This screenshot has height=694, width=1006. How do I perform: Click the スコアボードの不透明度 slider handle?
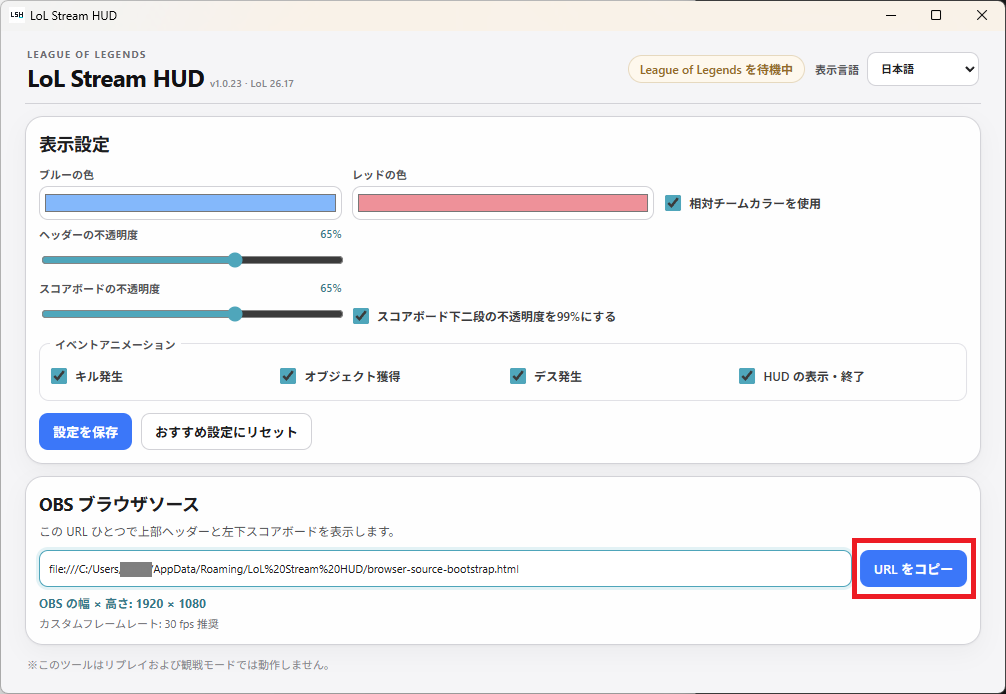coord(235,314)
